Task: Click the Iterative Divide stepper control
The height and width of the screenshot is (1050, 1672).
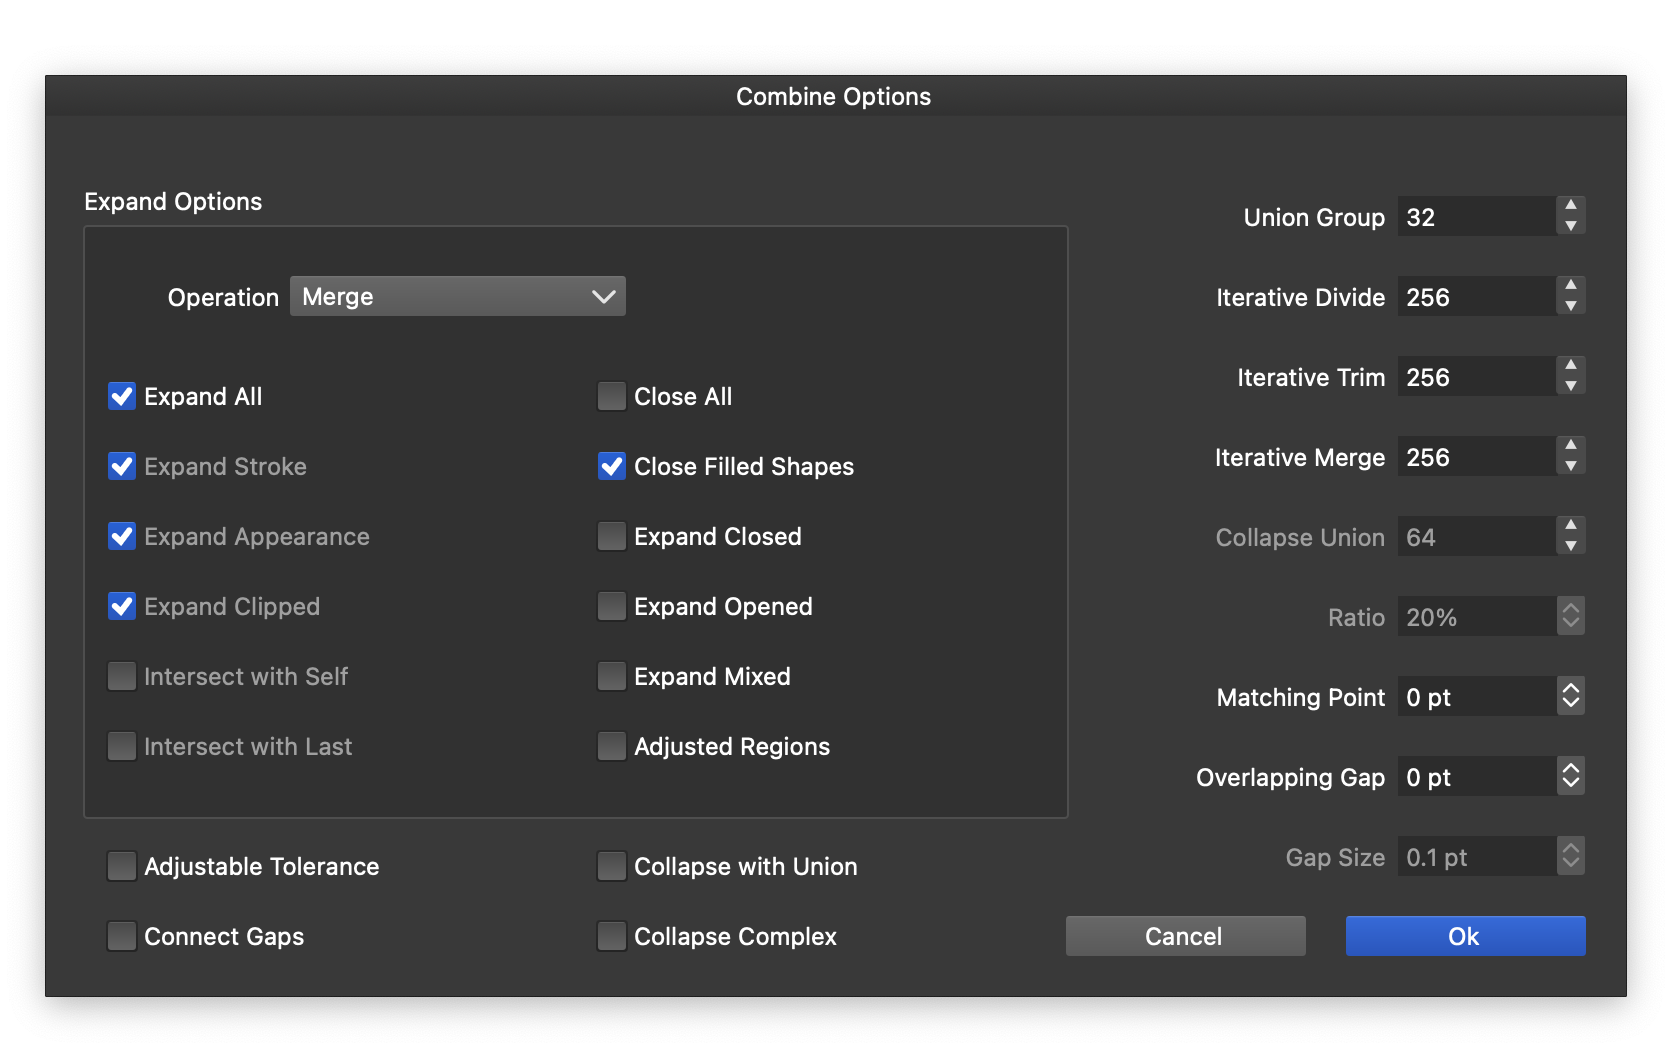Action: 1570,296
